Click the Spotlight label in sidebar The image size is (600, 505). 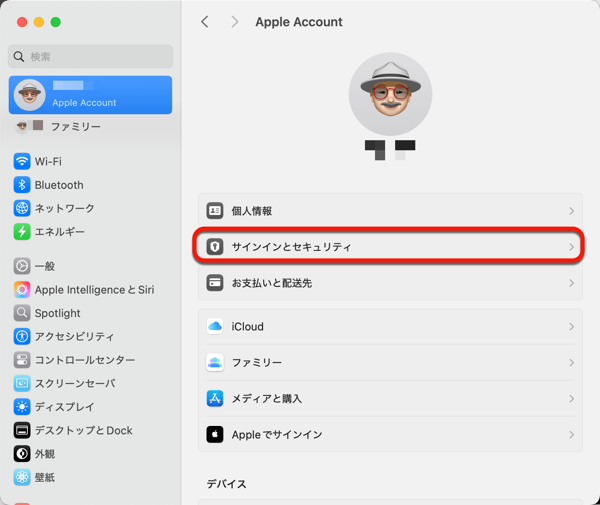pyautogui.click(x=57, y=313)
